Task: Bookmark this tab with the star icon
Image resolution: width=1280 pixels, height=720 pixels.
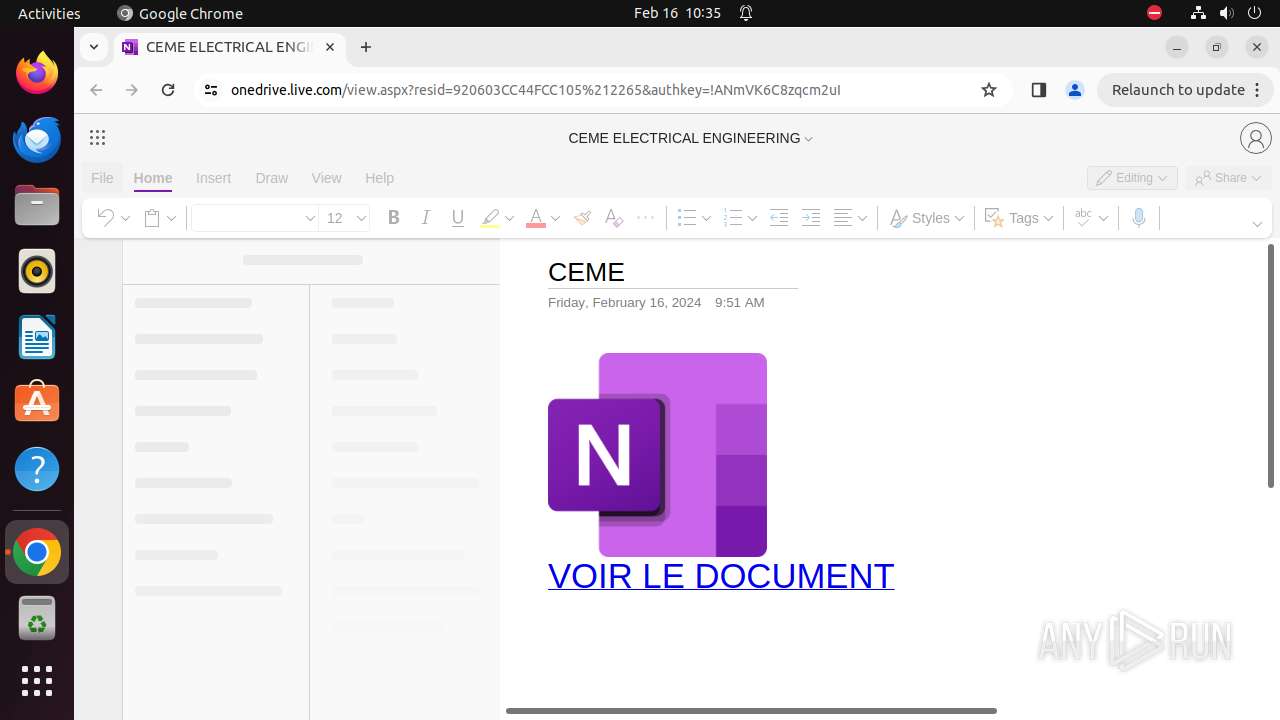Action: click(989, 90)
